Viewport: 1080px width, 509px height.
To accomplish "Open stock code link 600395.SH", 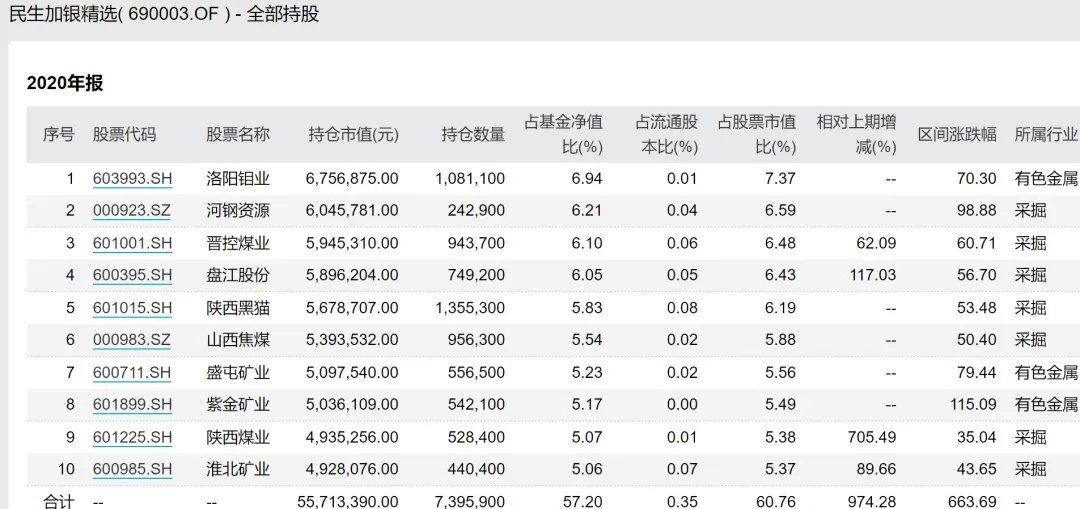I will click(132, 276).
